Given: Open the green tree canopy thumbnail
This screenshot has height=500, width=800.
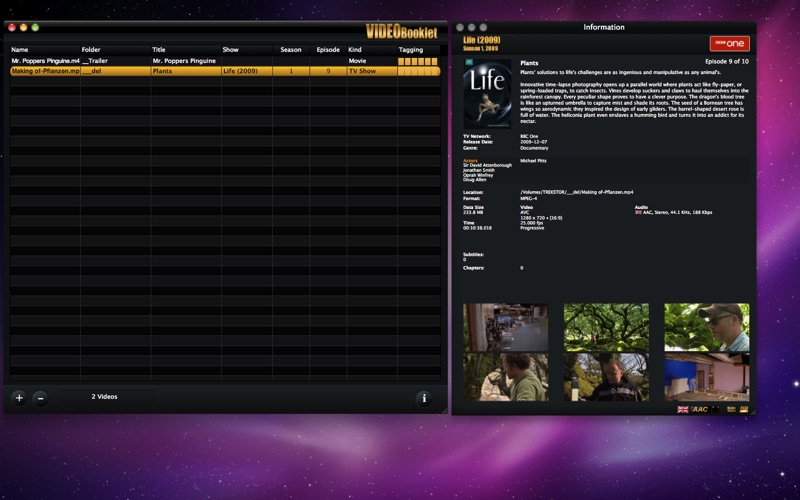Looking at the screenshot, I should pos(606,327).
